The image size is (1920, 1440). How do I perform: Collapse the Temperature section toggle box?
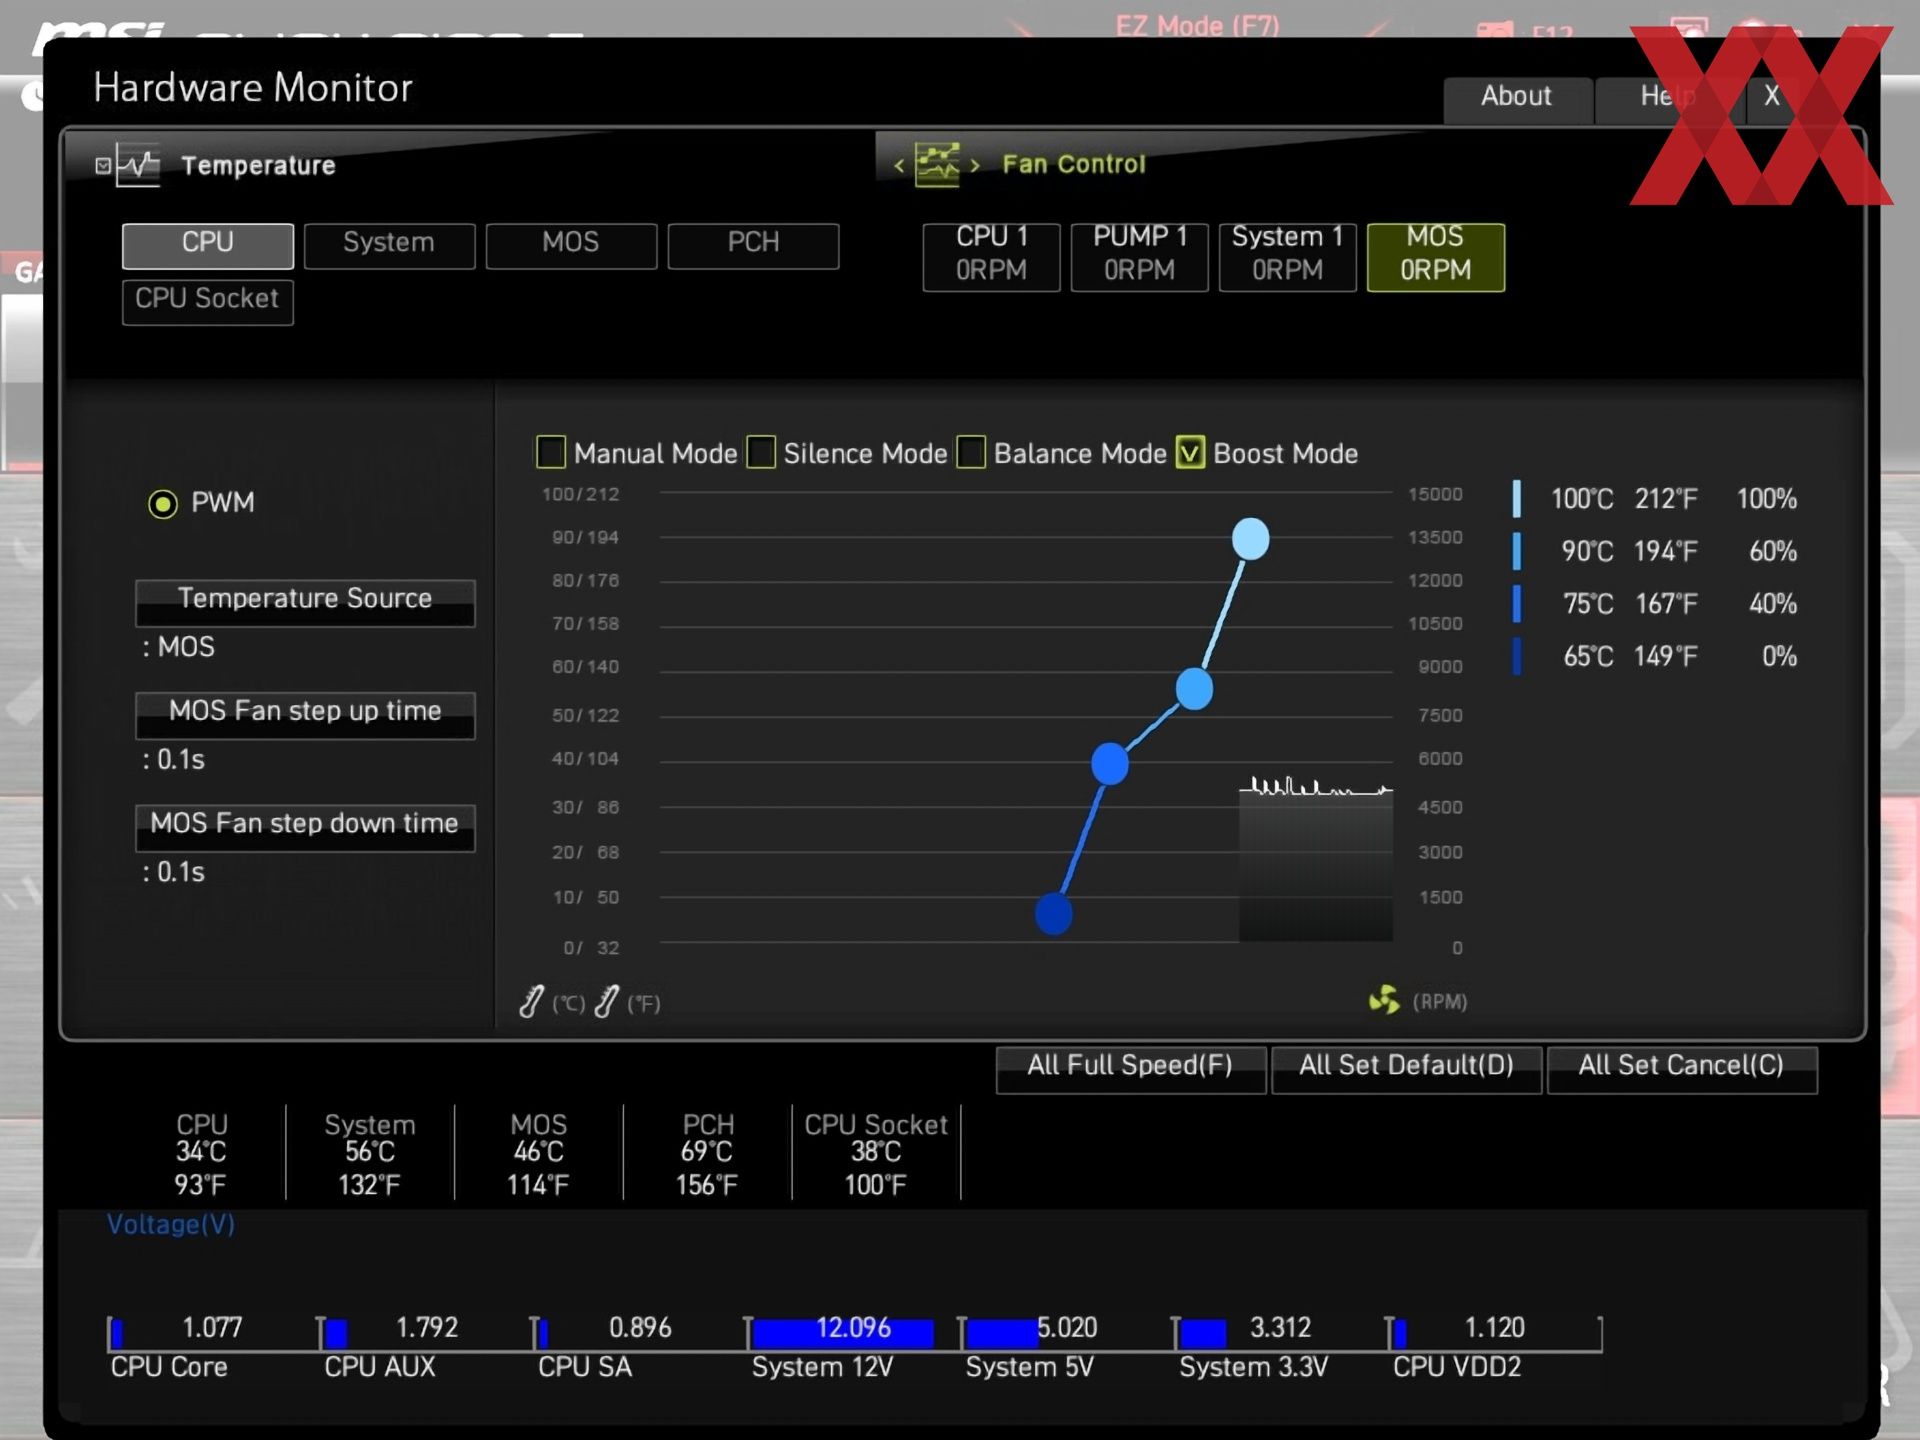[x=103, y=165]
